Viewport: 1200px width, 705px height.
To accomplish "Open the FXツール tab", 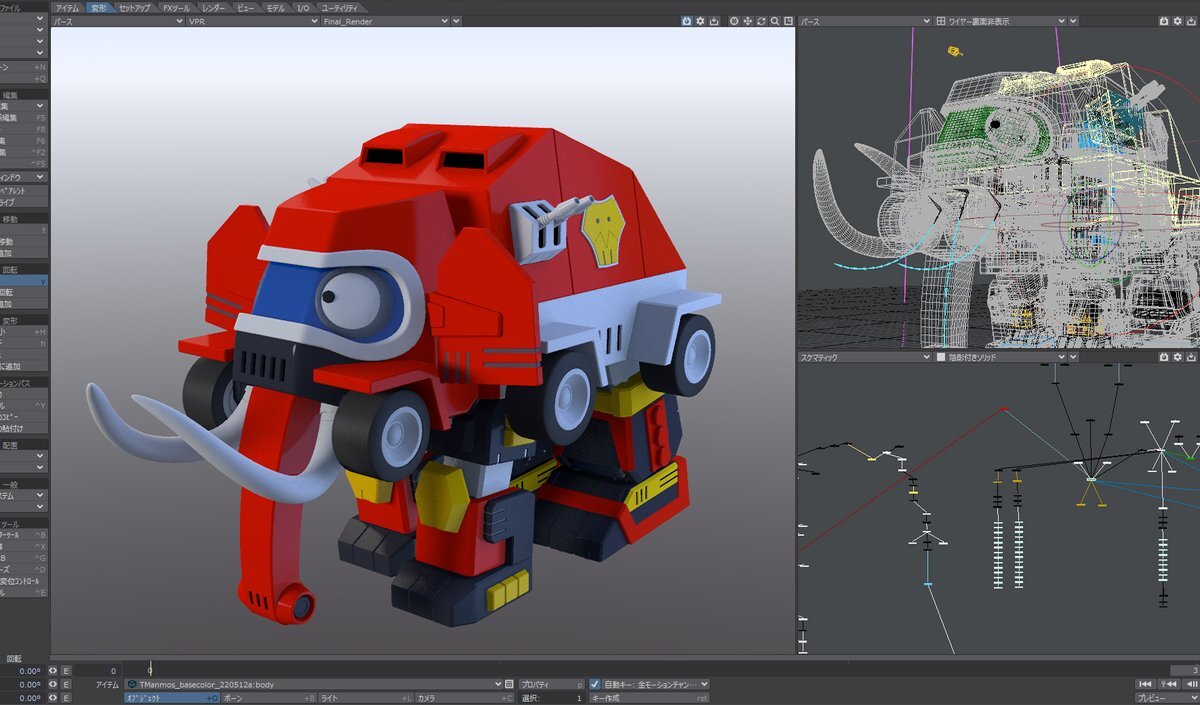I will (177, 7).
